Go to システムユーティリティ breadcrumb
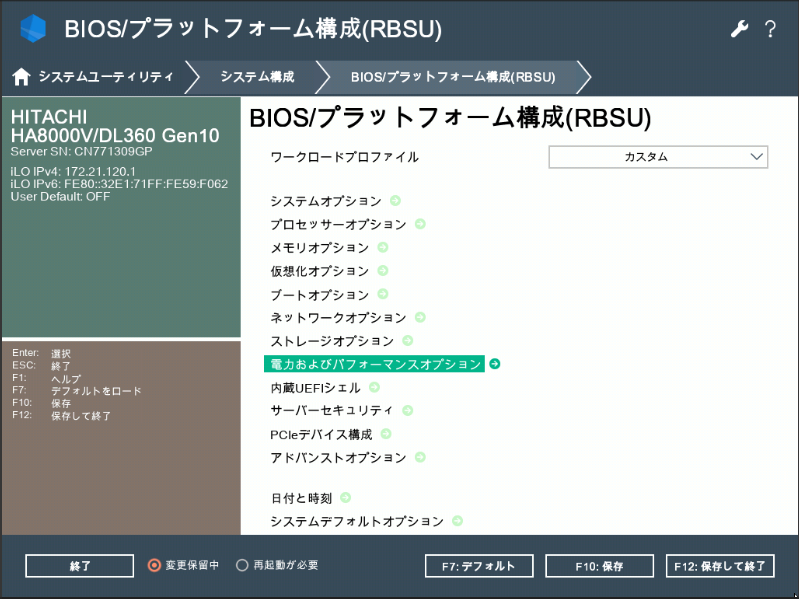Image resolution: width=799 pixels, height=599 pixels. coord(106,77)
